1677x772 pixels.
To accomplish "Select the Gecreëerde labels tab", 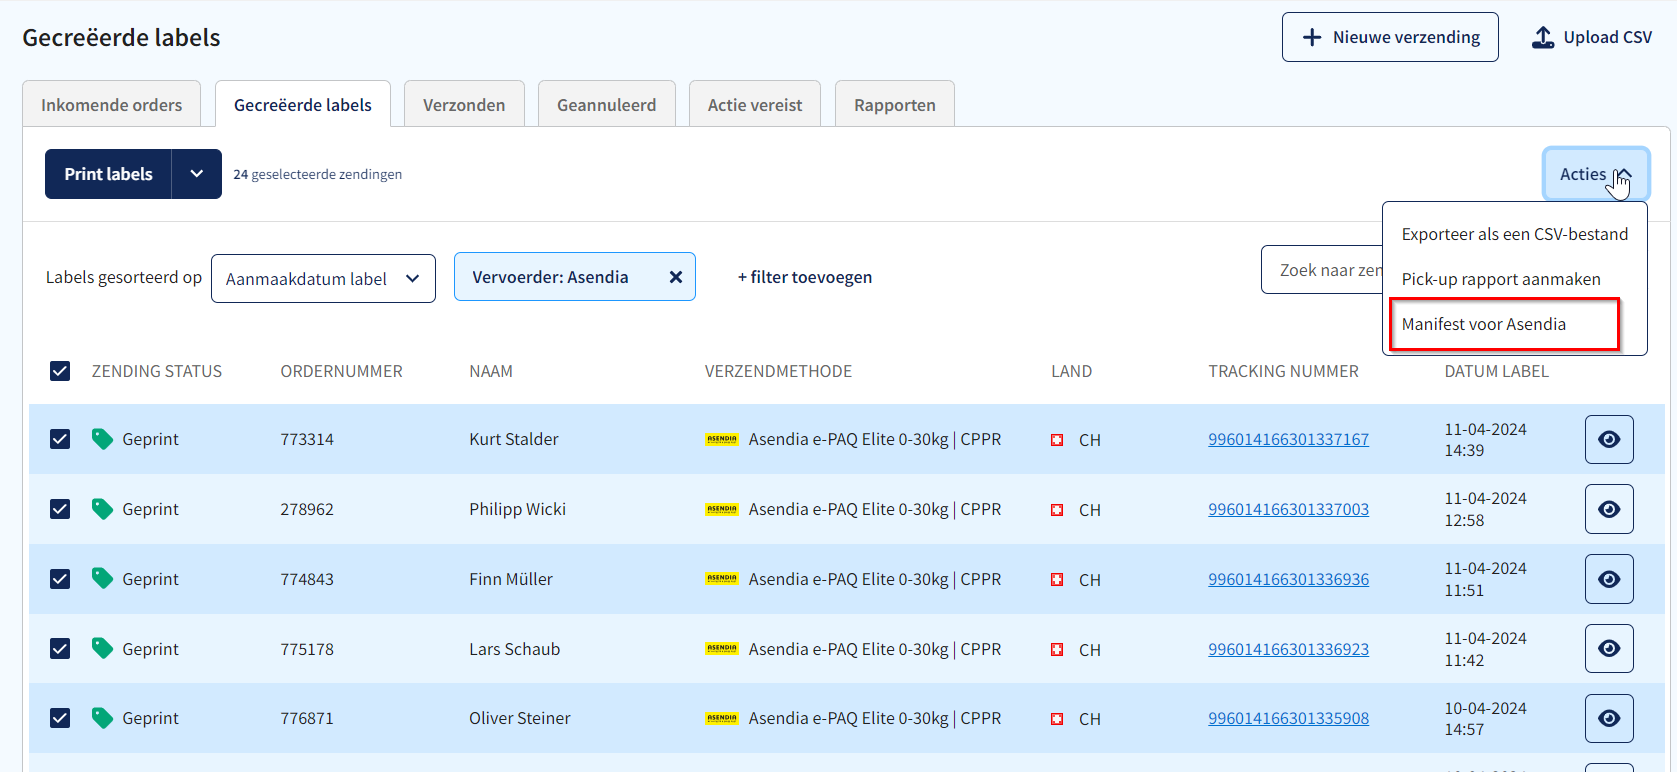I will point(303,105).
